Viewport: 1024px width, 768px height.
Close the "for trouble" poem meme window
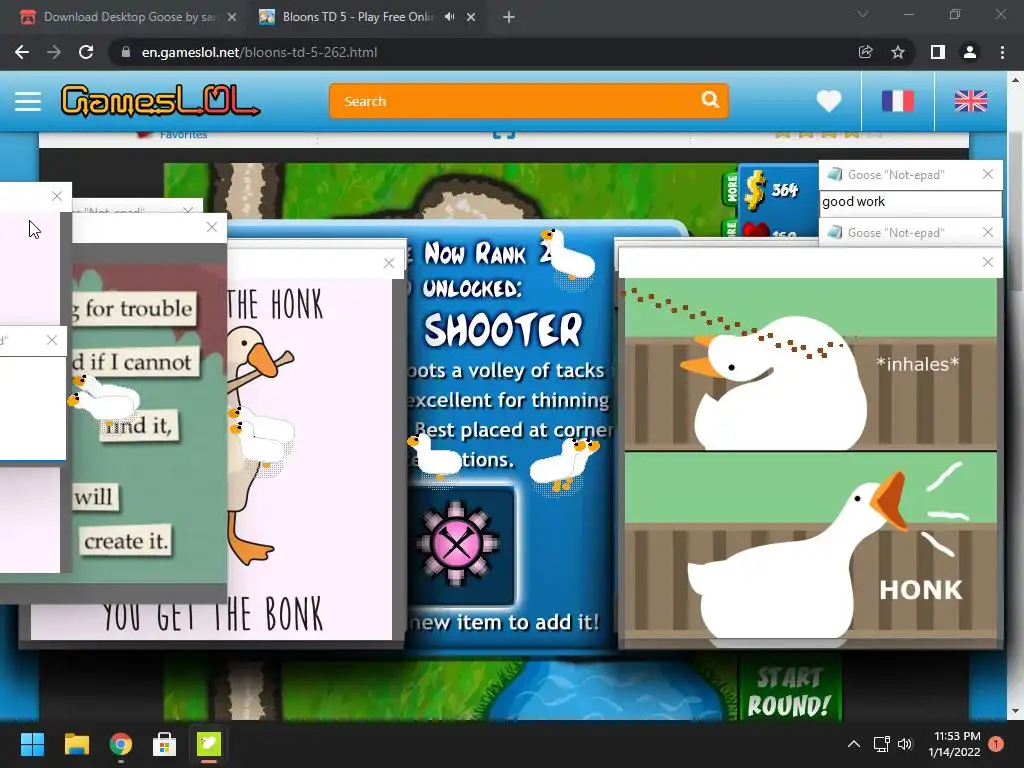212,227
